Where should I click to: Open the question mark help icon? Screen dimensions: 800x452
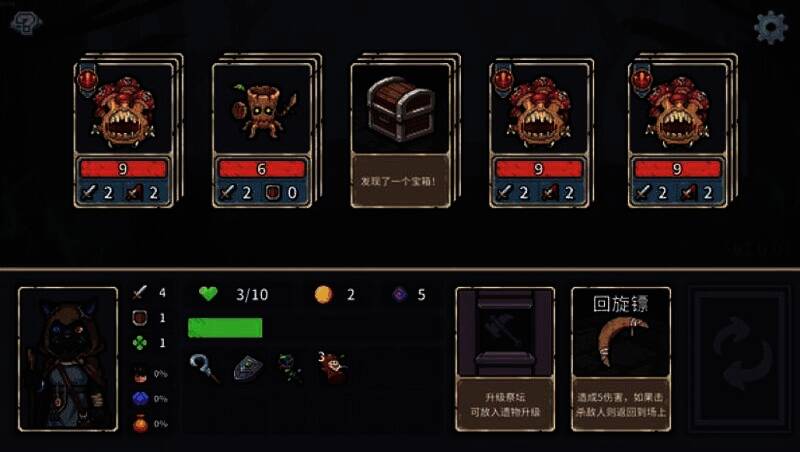click(26, 23)
